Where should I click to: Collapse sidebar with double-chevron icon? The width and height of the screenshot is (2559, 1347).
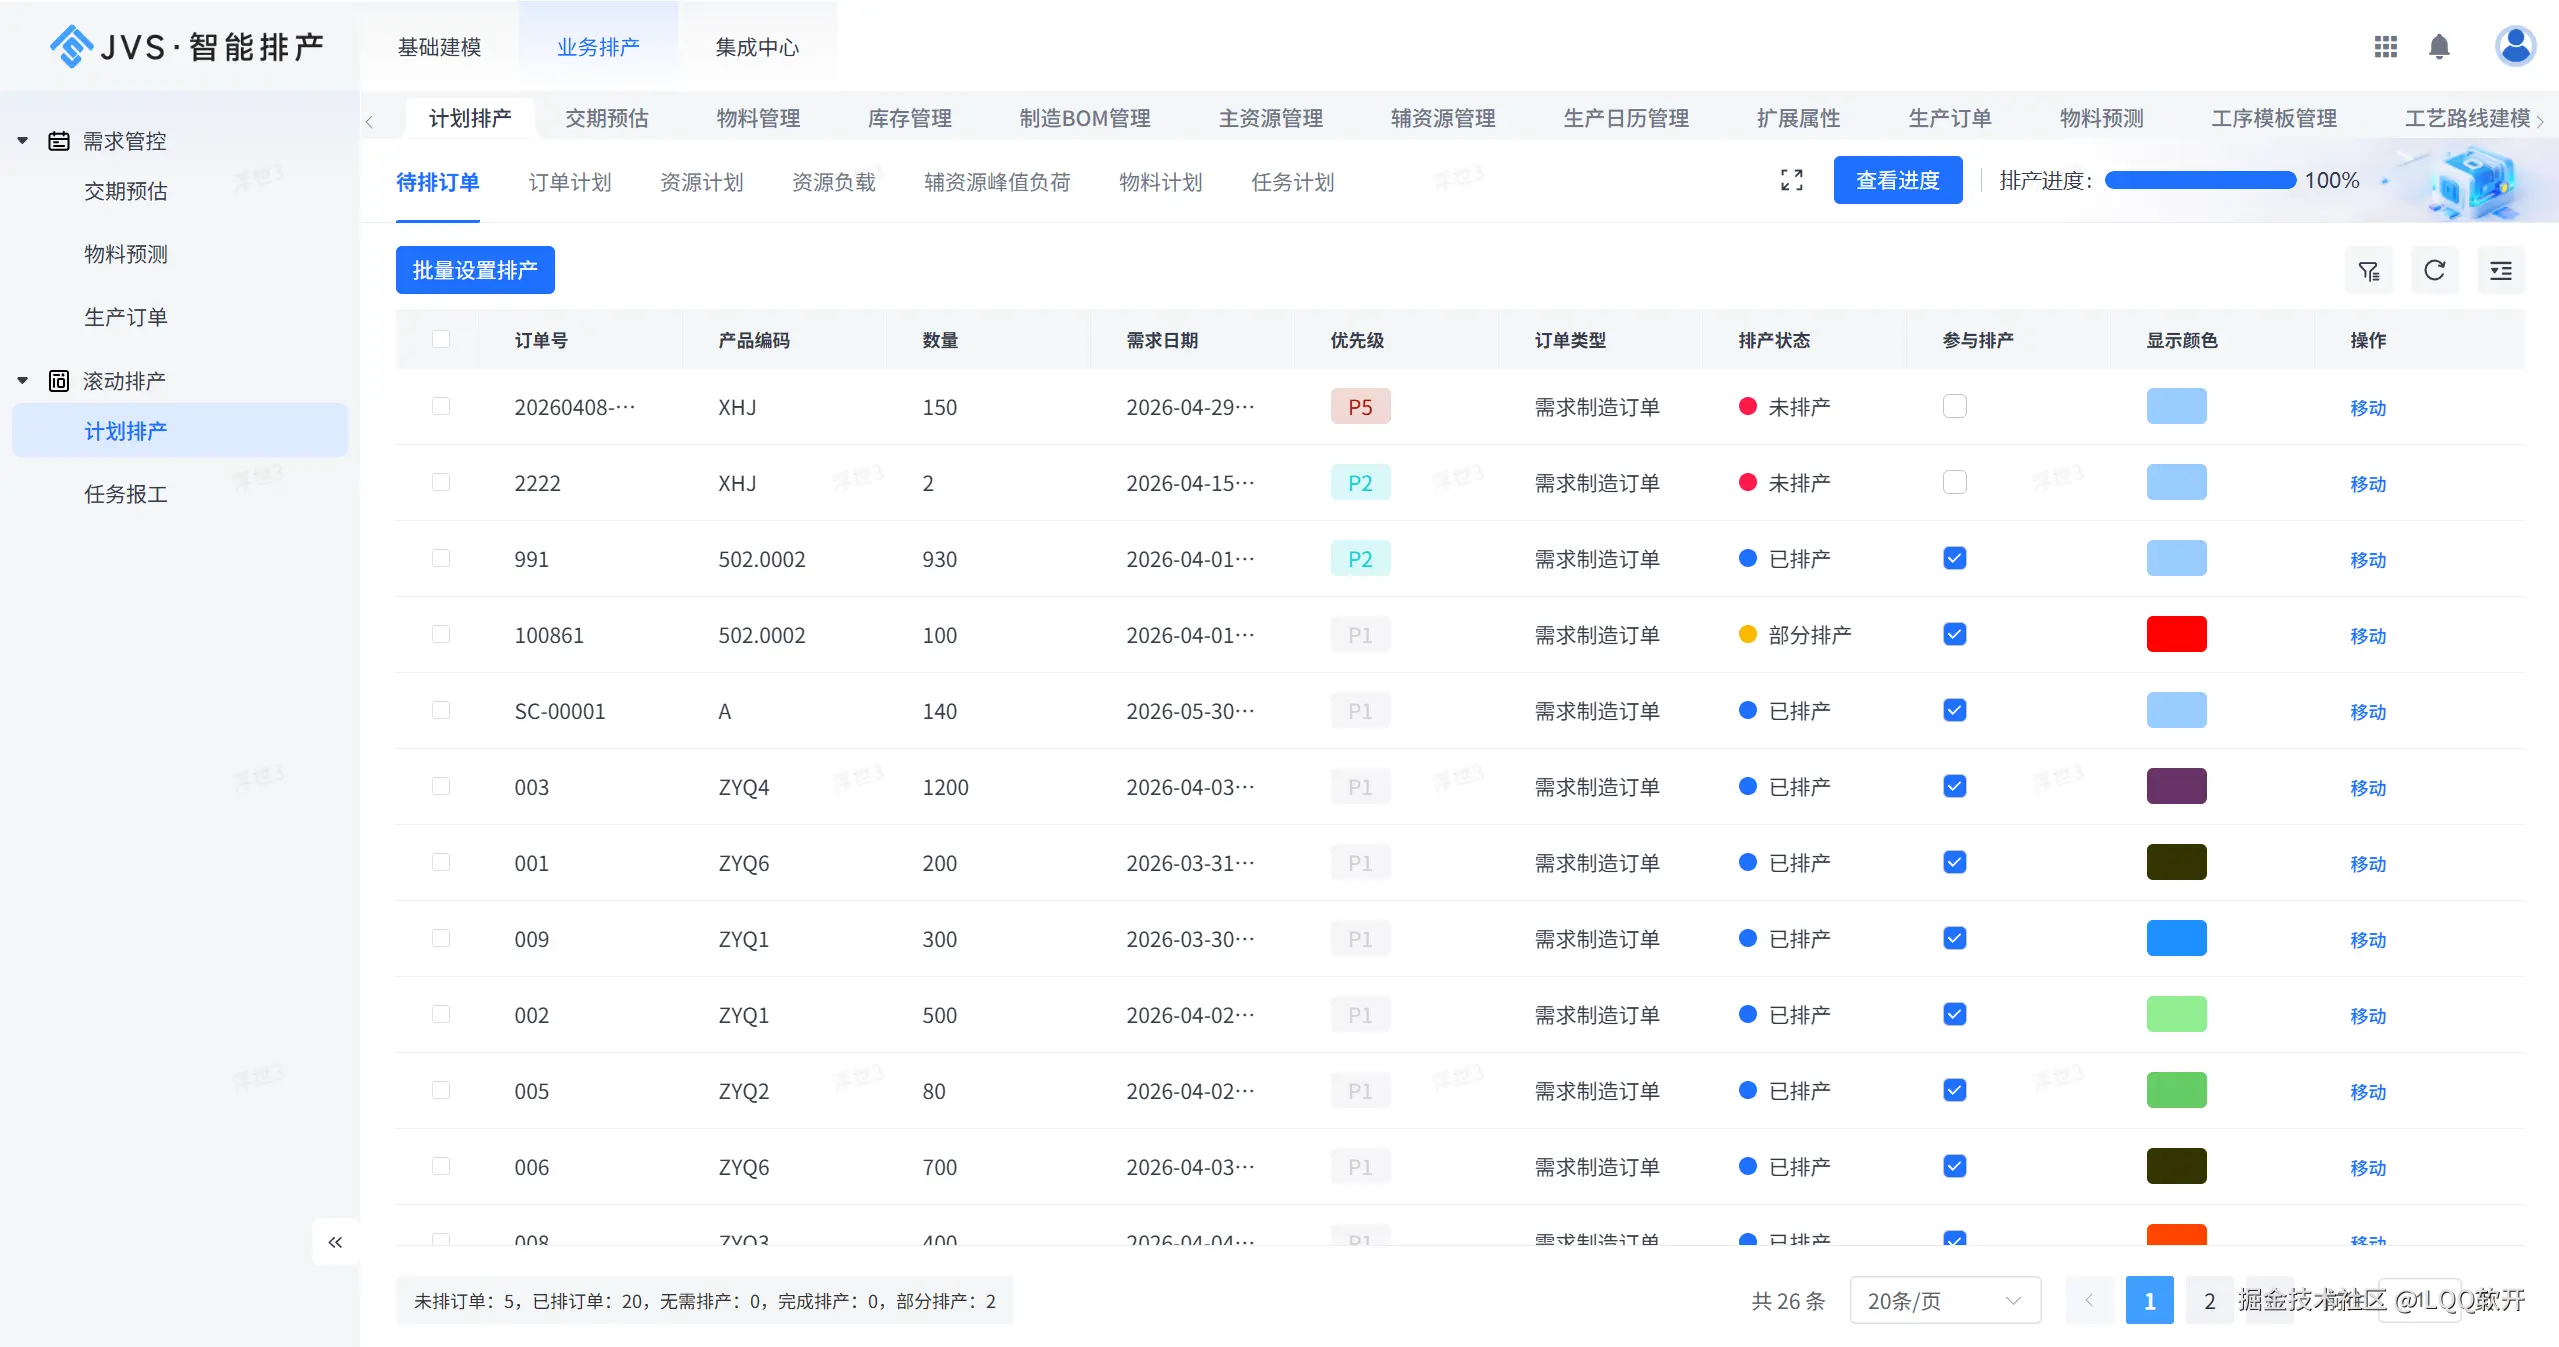point(335,1242)
